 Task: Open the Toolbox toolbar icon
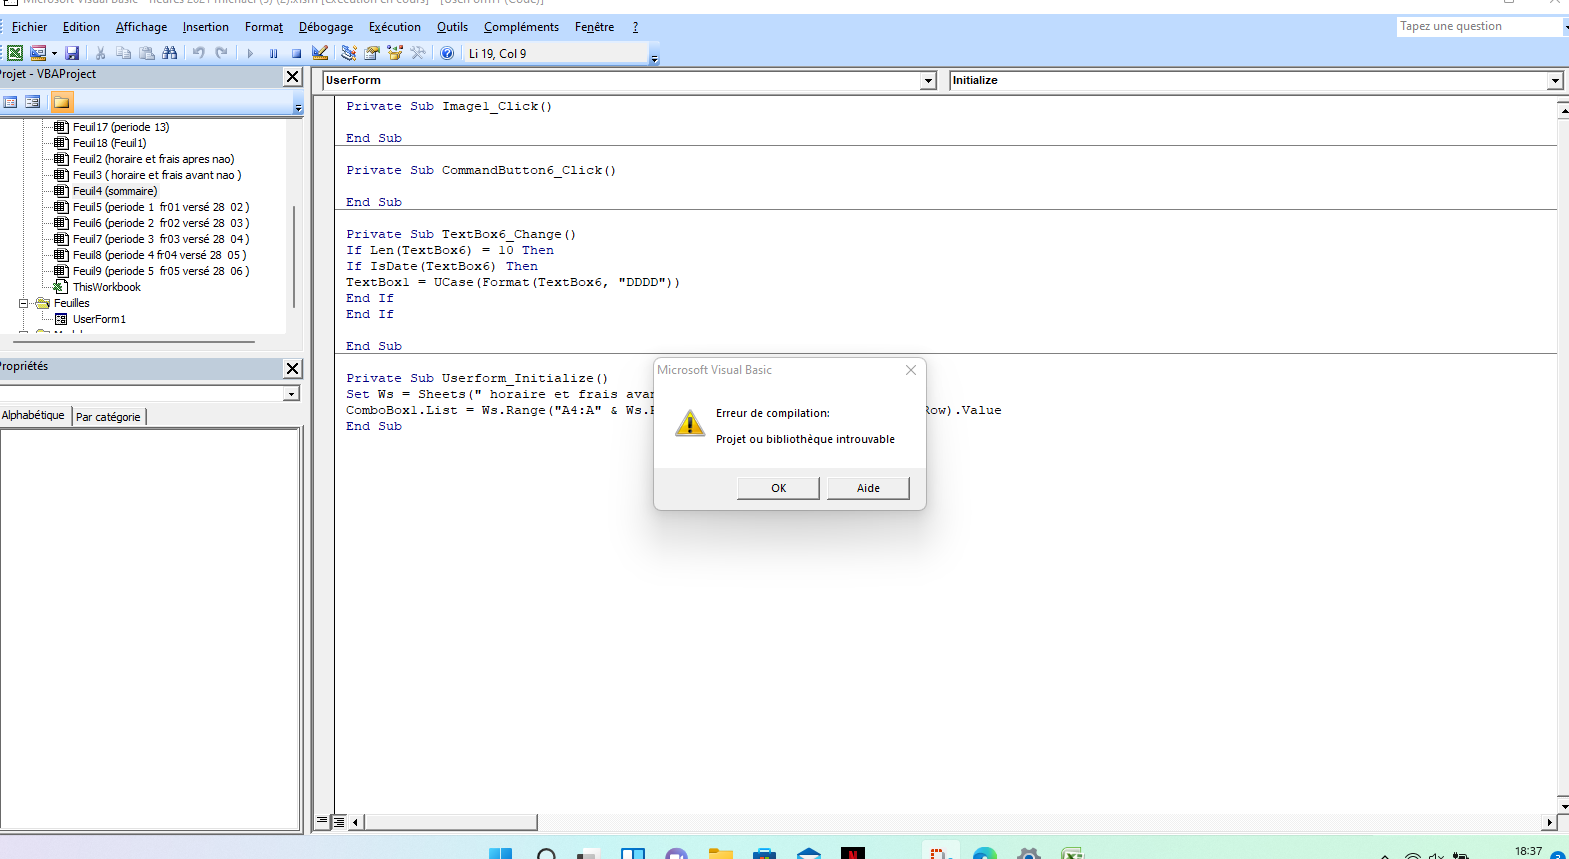coord(418,53)
